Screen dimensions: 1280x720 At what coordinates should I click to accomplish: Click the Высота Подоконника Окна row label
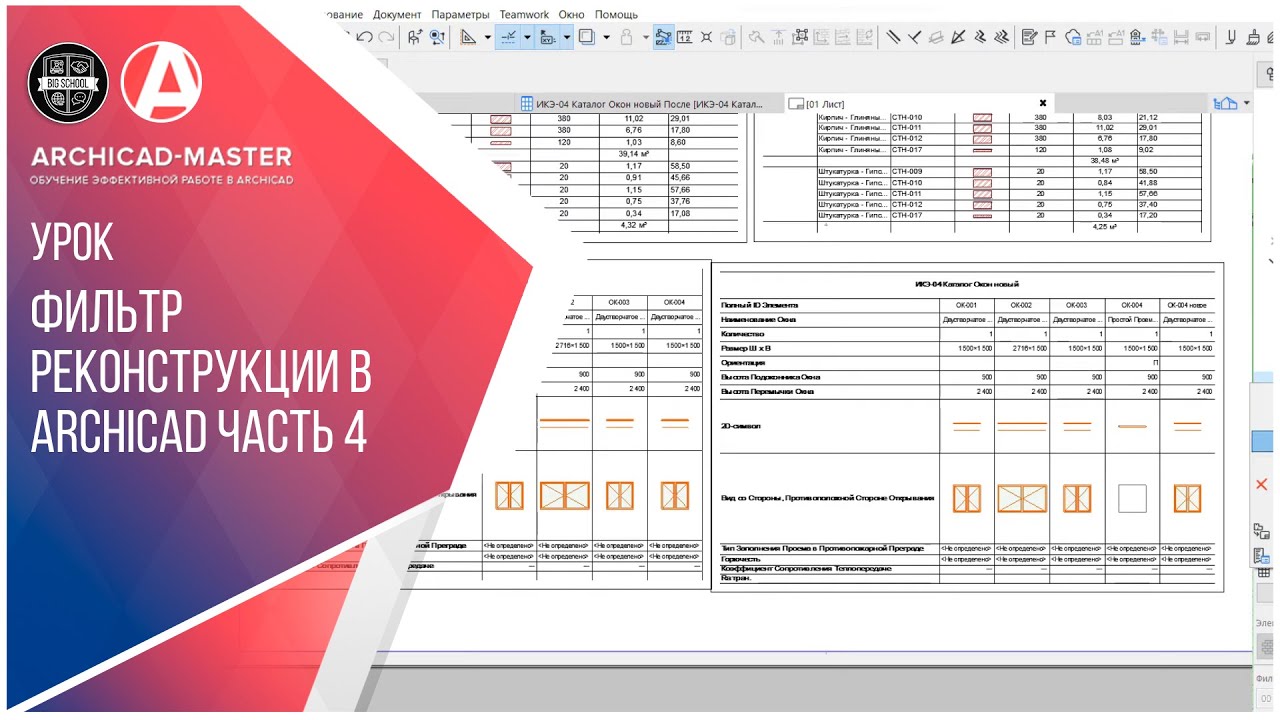pos(770,377)
